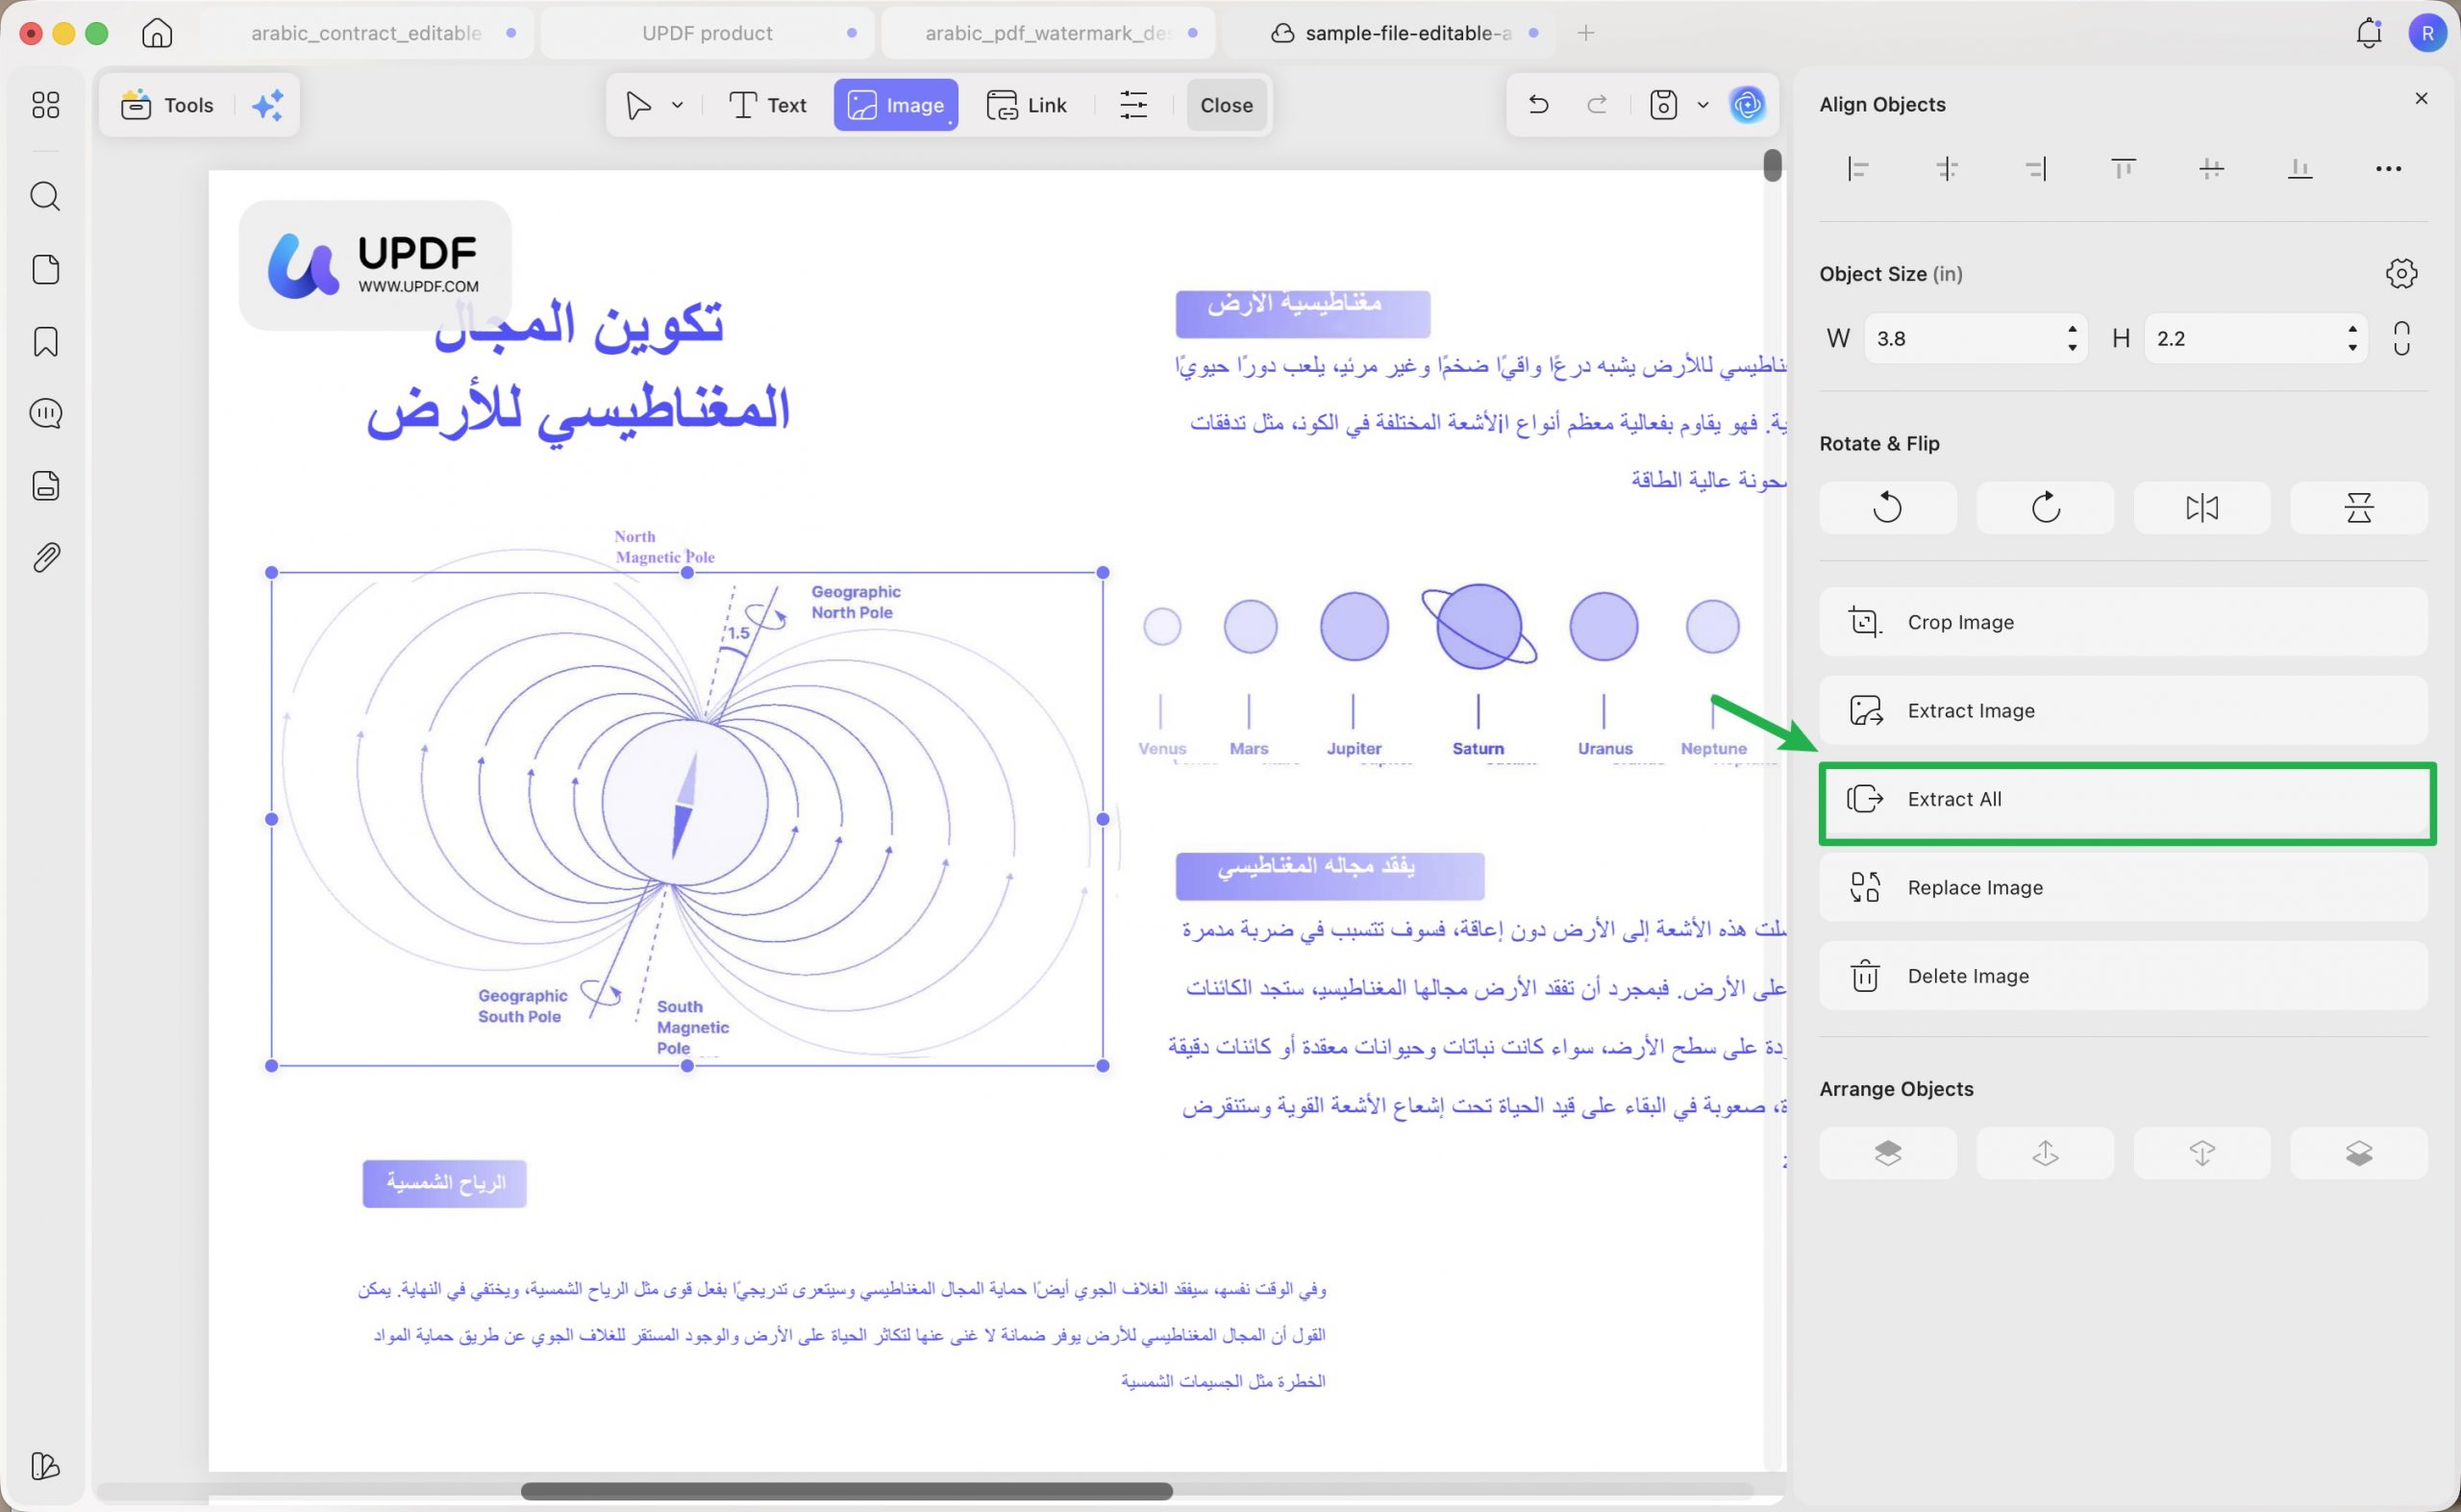Switch to arabic_pdf_watermark tab
Viewport: 2461px width, 1512px height.
tap(1047, 33)
